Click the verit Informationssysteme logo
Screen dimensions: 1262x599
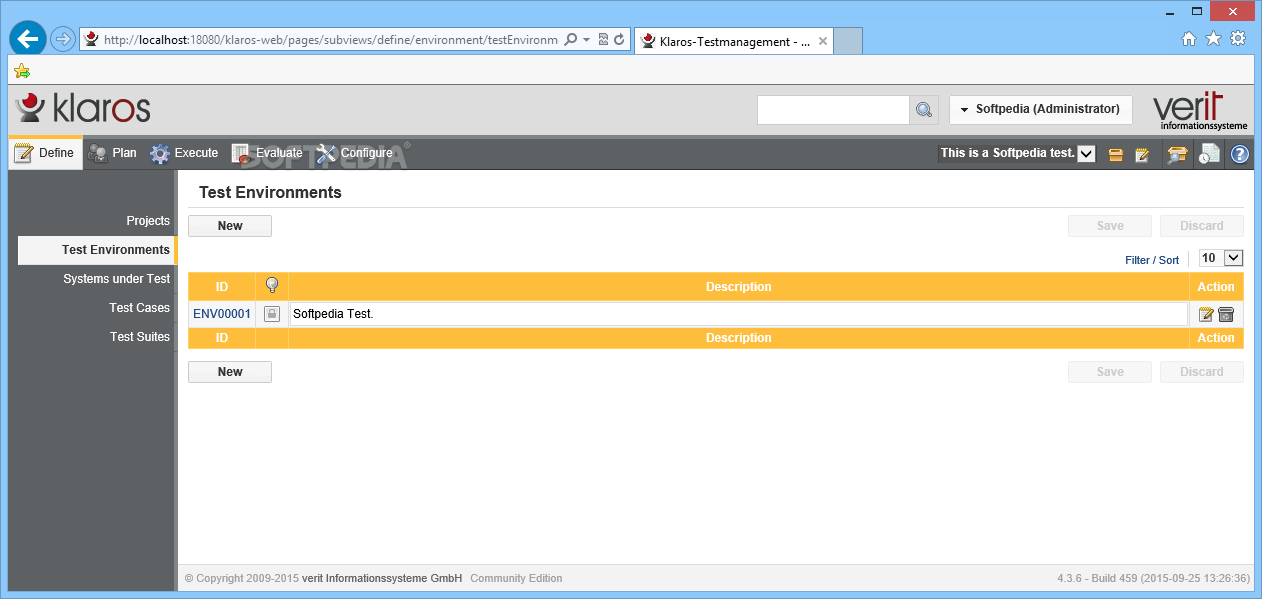pyautogui.click(x=1200, y=110)
